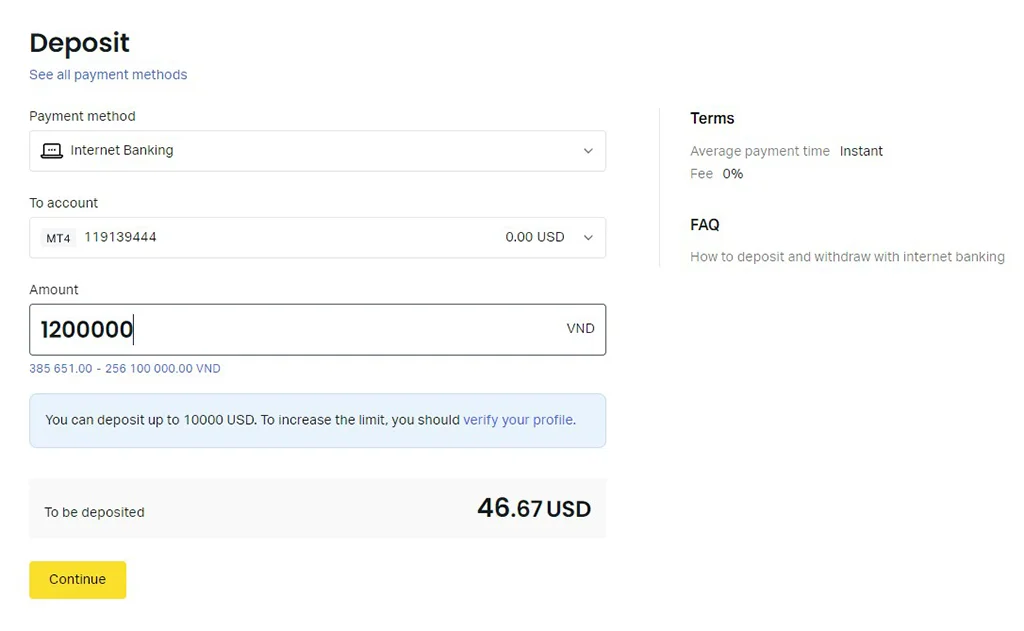Open the internet banking deposit FAQ article
1024x631 pixels.
[847, 256]
